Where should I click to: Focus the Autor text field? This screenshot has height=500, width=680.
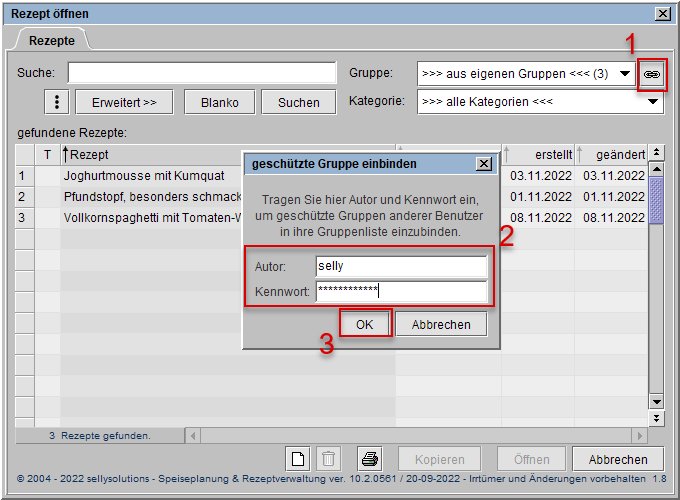pos(401,267)
